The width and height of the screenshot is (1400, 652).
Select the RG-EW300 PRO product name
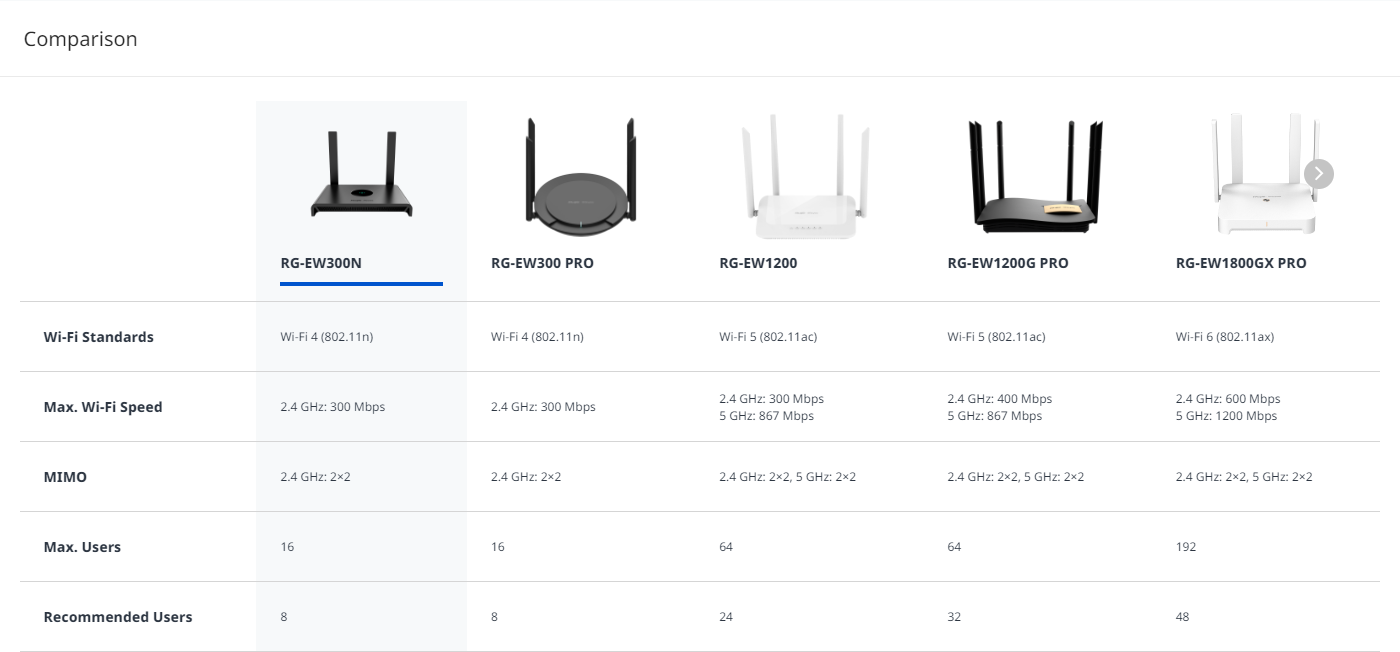pyautogui.click(x=542, y=264)
